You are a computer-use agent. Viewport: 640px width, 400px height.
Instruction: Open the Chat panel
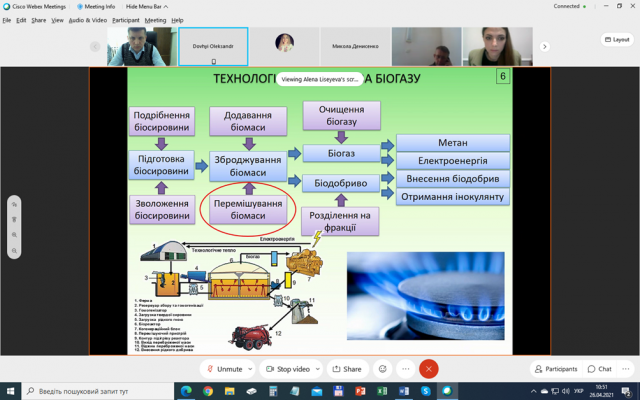point(600,369)
